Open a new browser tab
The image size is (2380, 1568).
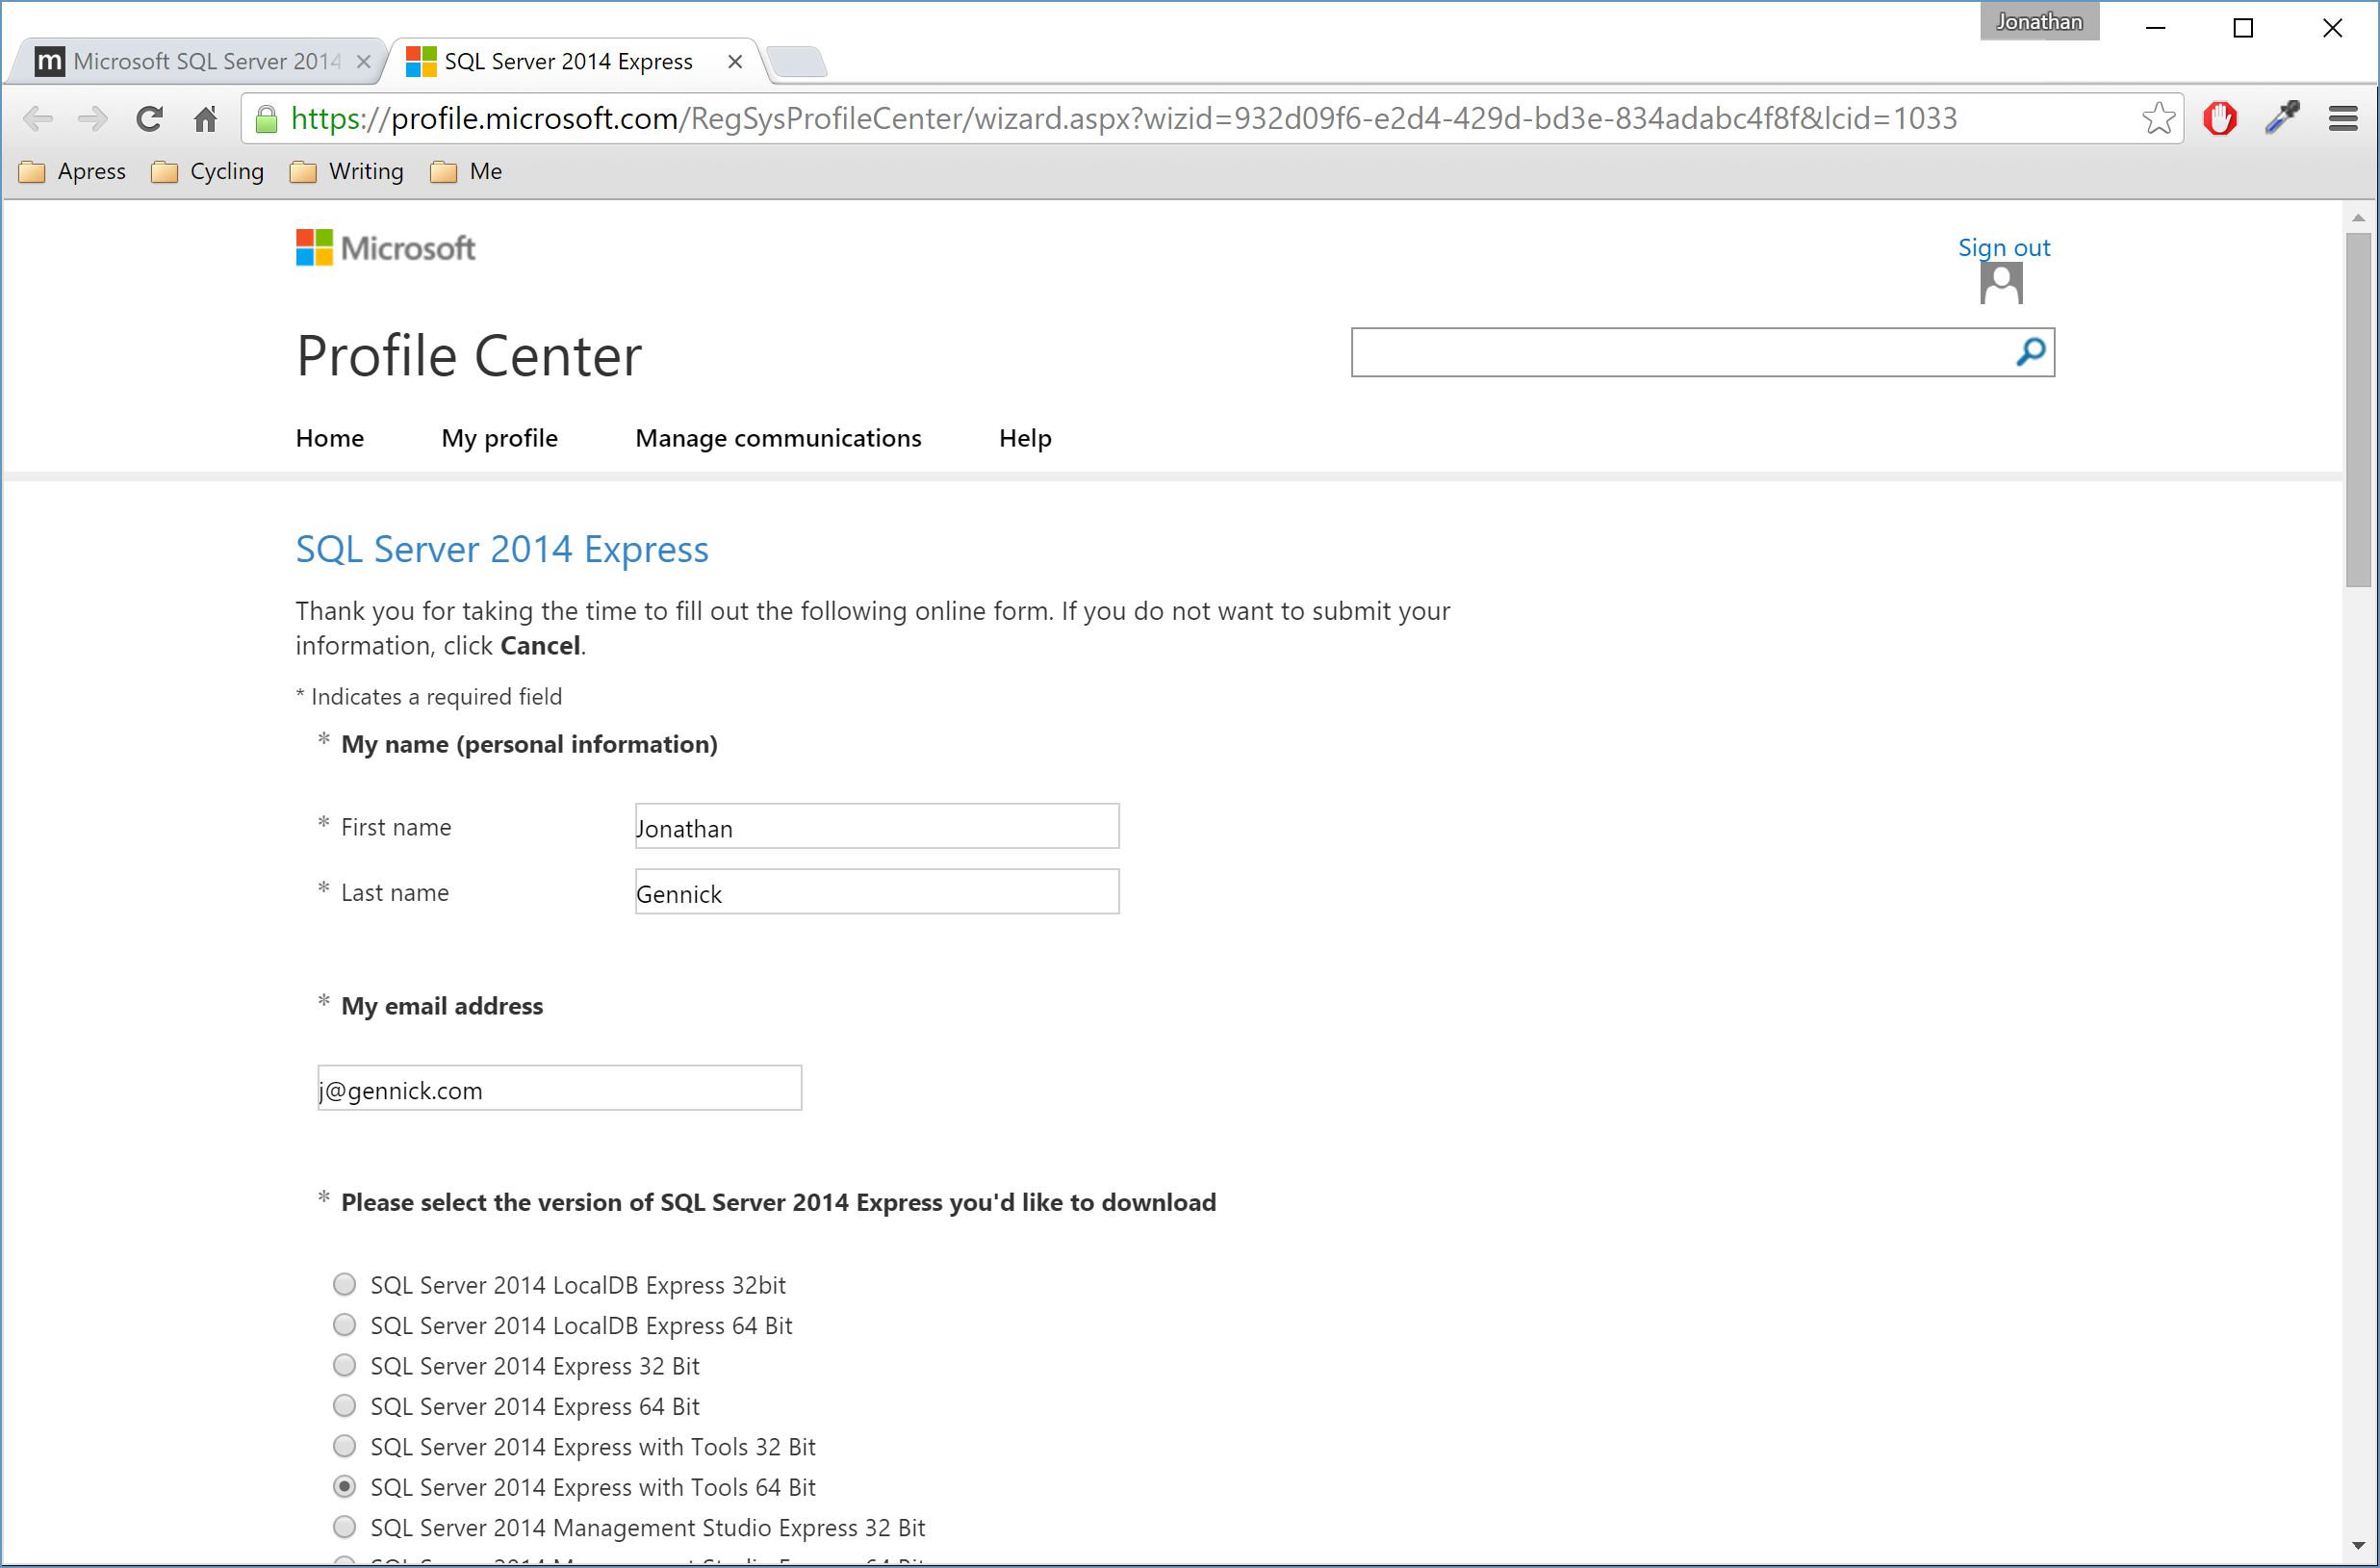click(x=797, y=62)
